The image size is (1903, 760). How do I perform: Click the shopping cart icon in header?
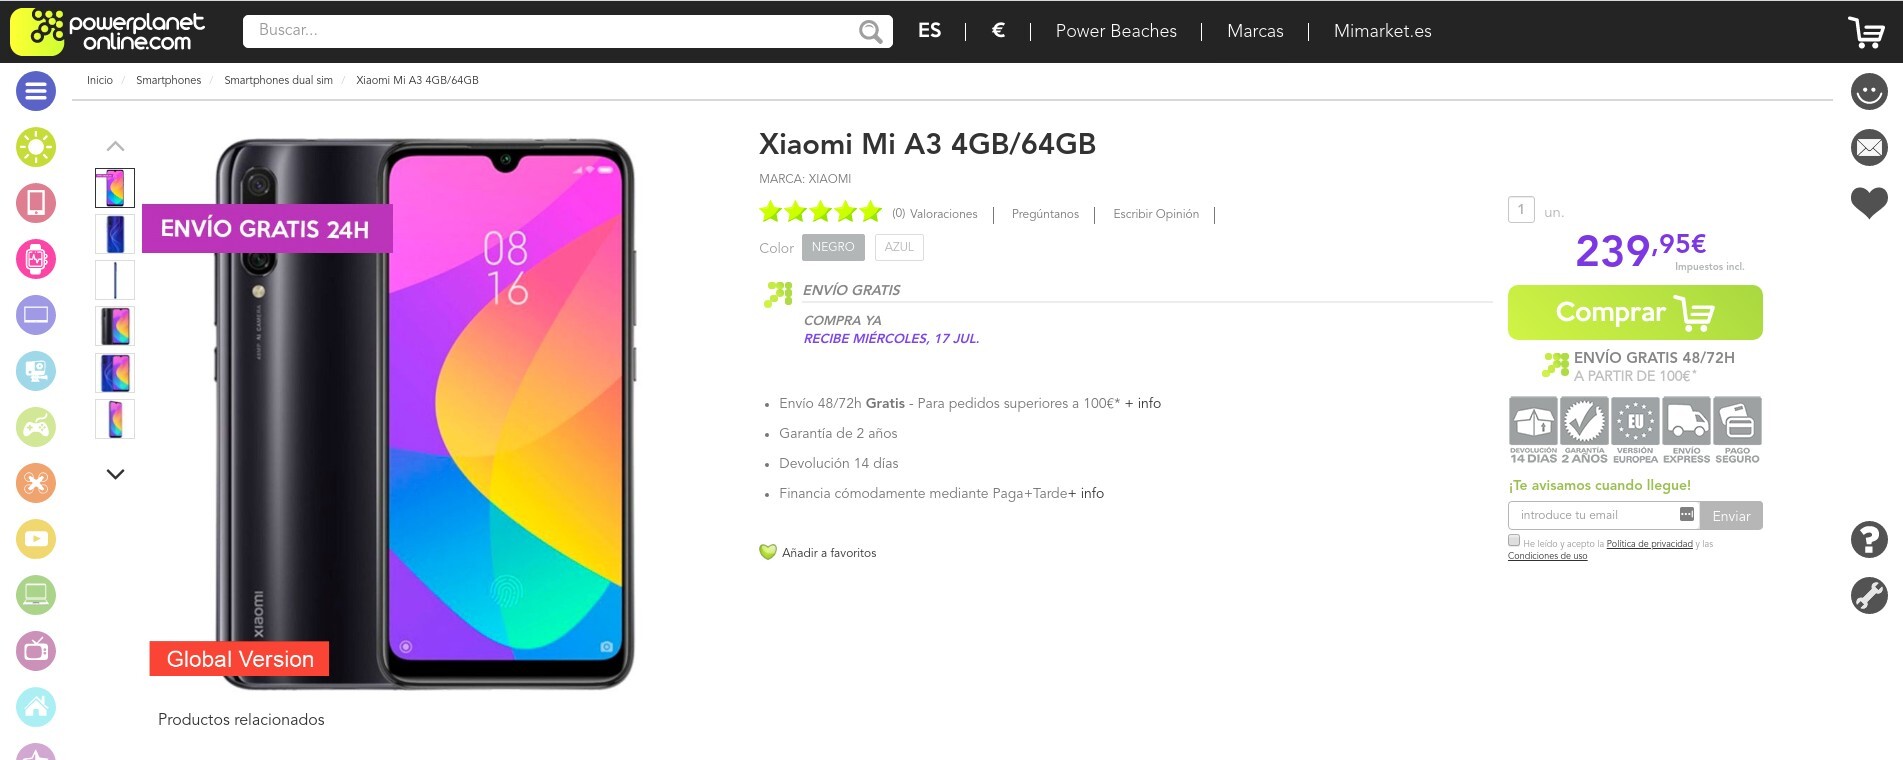pyautogui.click(x=1865, y=32)
